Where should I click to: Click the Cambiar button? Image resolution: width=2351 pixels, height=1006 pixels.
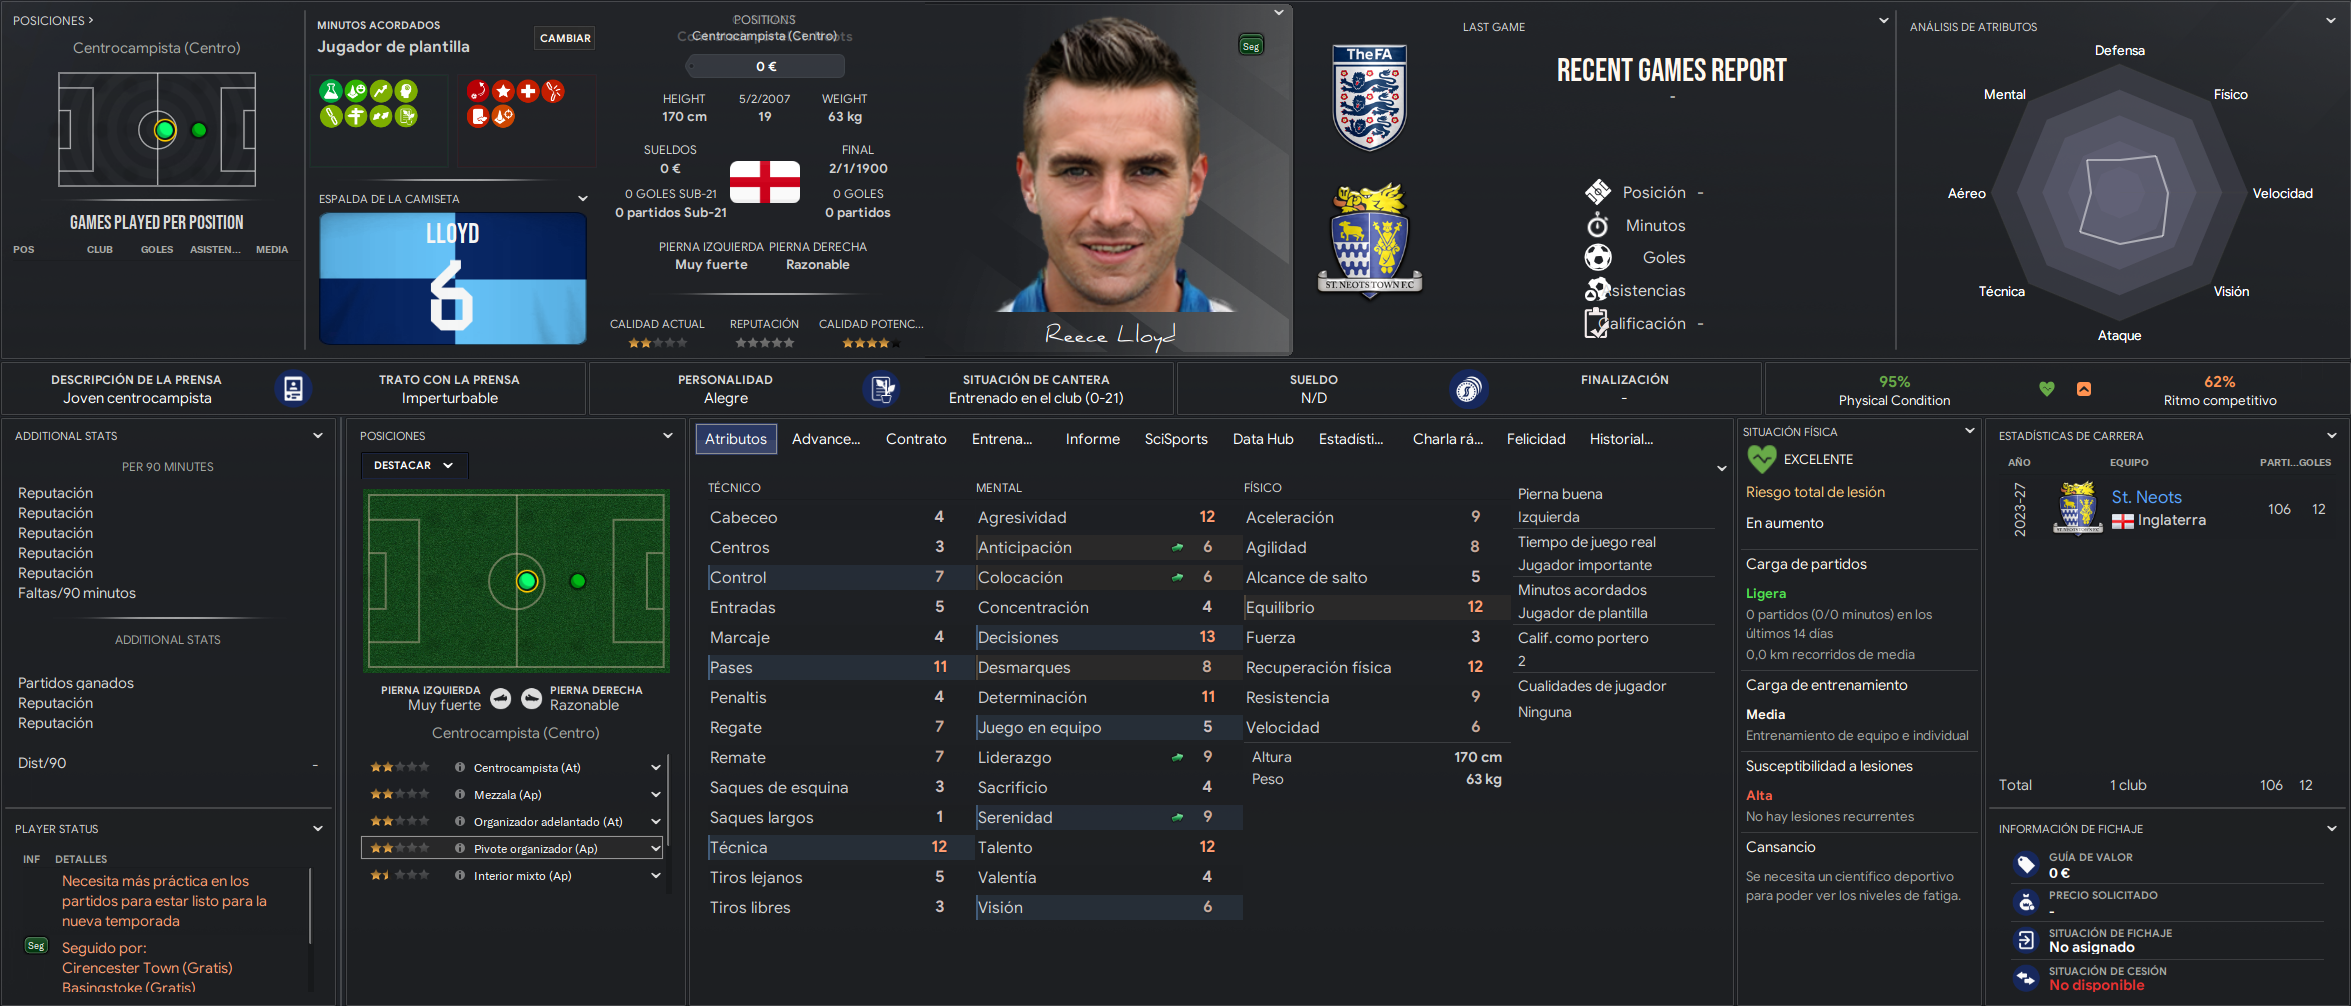(565, 38)
